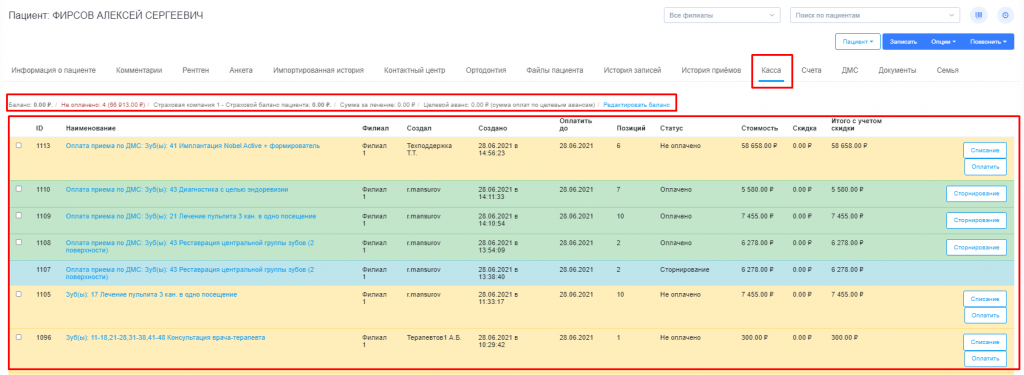Click the Статус column header

[x=671, y=128]
